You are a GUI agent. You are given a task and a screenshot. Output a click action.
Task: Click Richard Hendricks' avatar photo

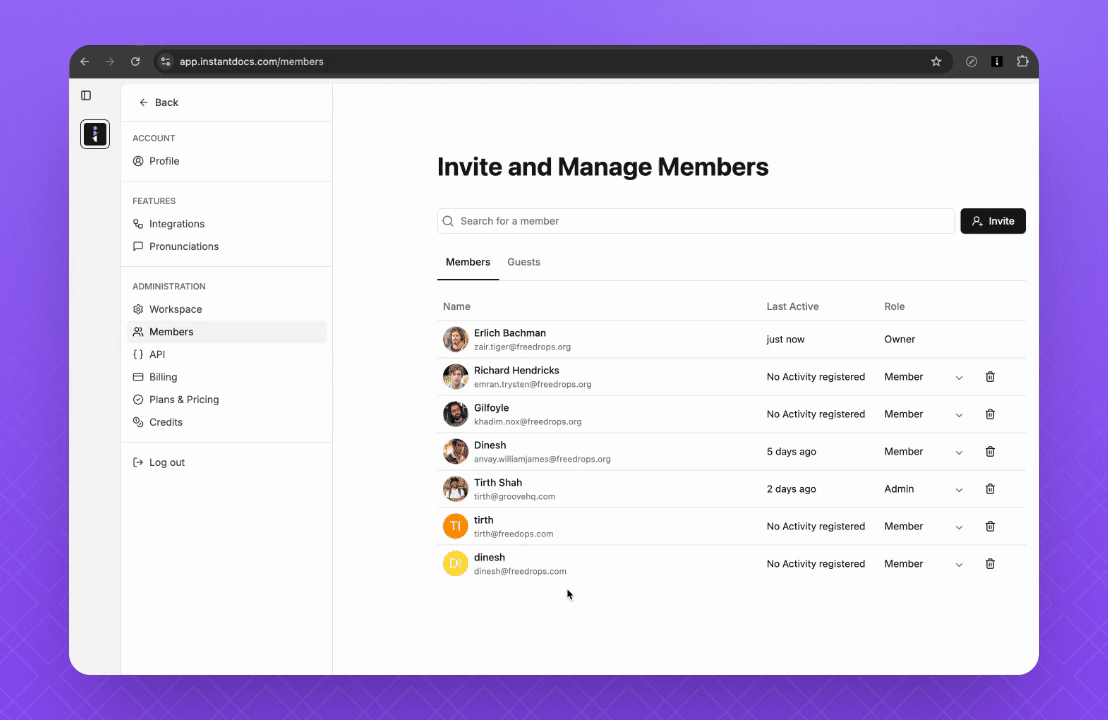click(456, 377)
